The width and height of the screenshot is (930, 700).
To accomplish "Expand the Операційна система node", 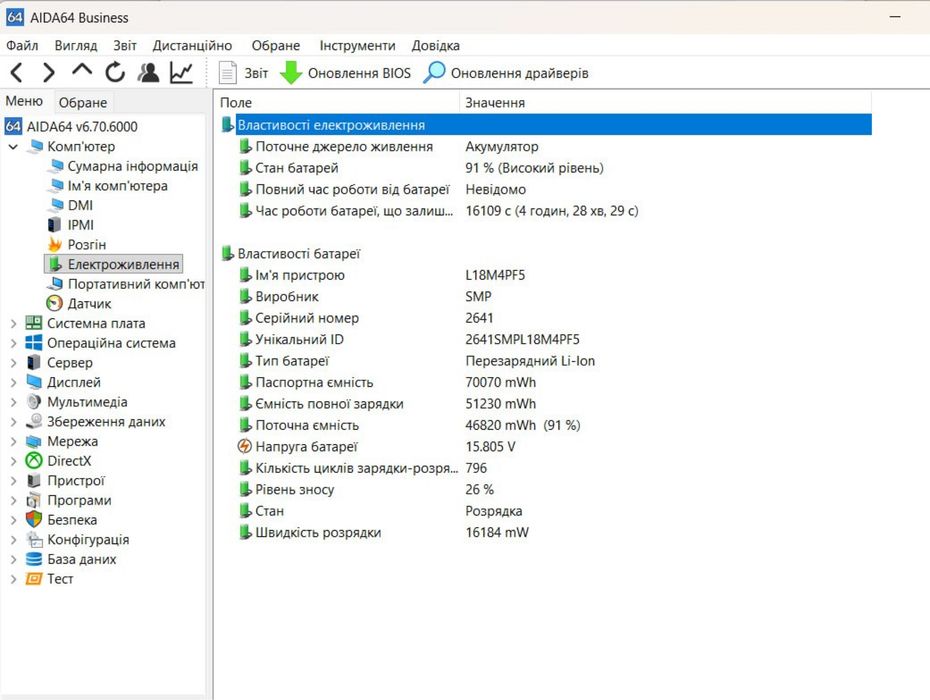I will (13, 343).
